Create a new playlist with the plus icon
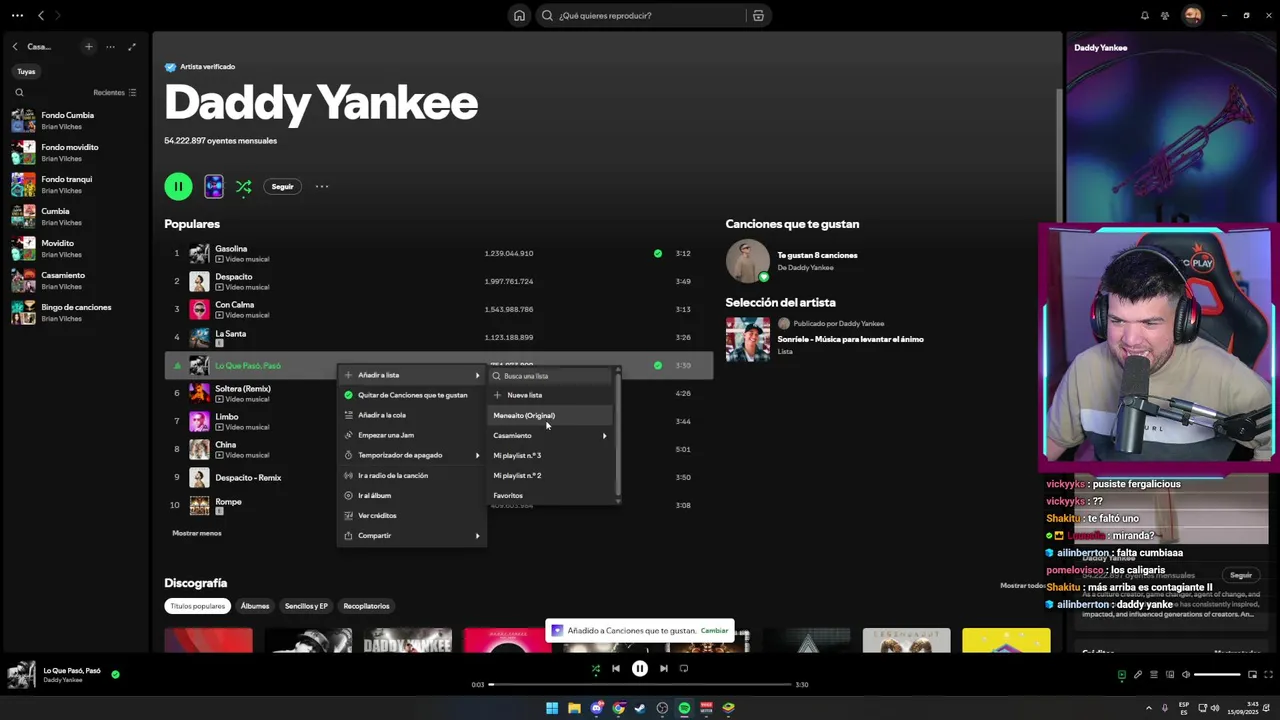Image resolution: width=1280 pixels, height=720 pixels. click(88, 46)
